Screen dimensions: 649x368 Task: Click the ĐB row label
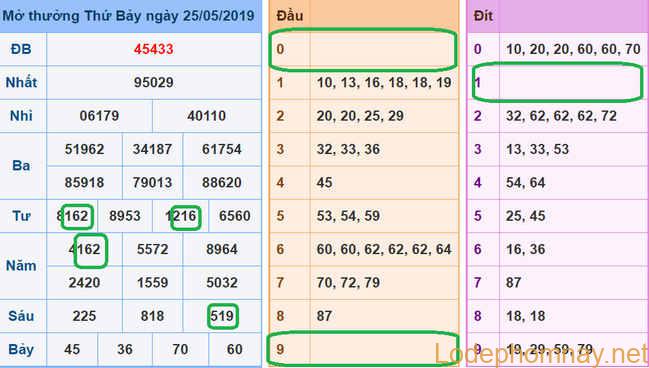pos(21,49)
